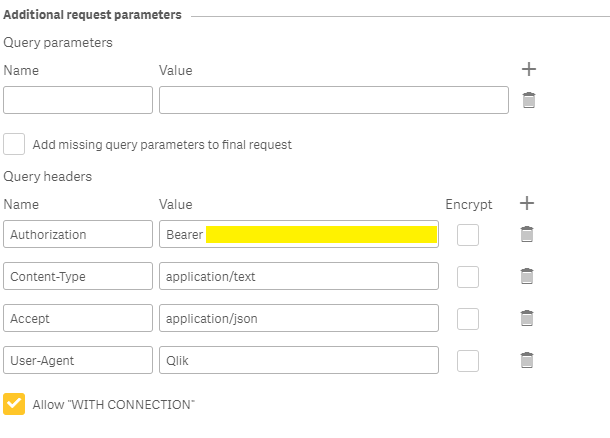The width and height of the screenshot is (610, 438).
Task: Edit the Bearer token value field
Action: [x=320, y=235]
